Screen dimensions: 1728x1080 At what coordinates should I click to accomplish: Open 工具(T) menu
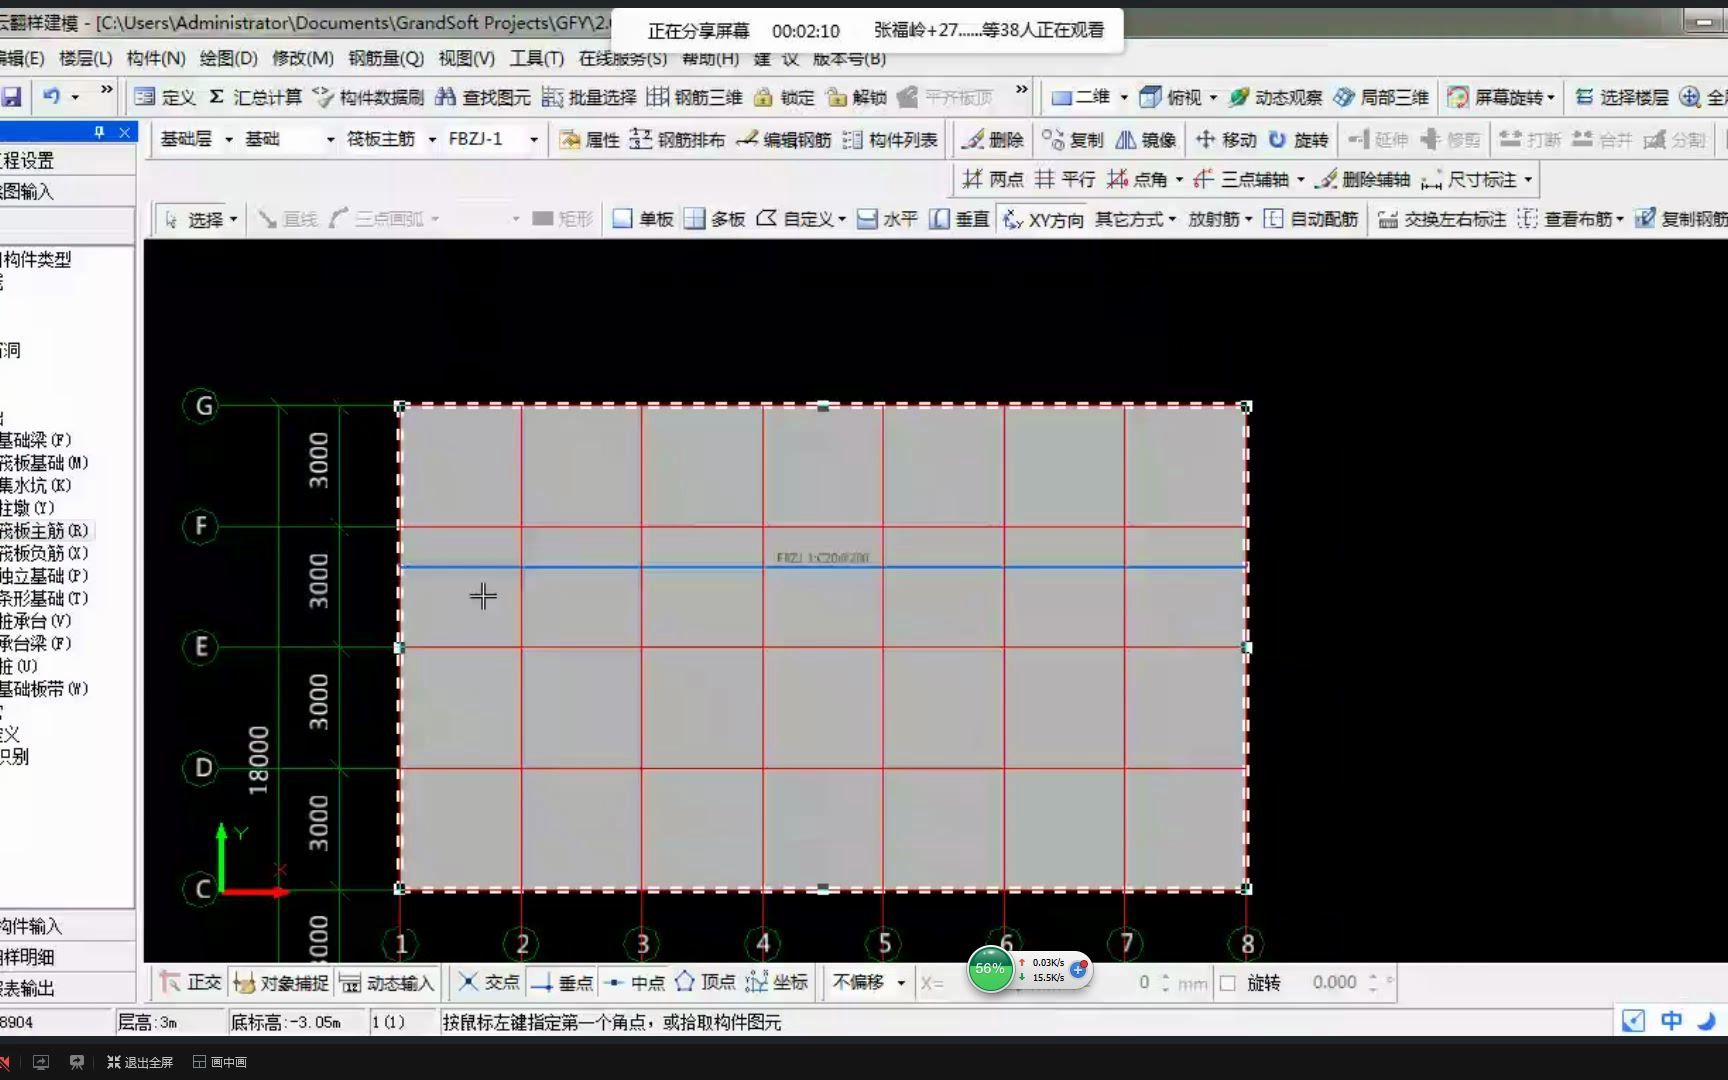(x=537, y=58)
